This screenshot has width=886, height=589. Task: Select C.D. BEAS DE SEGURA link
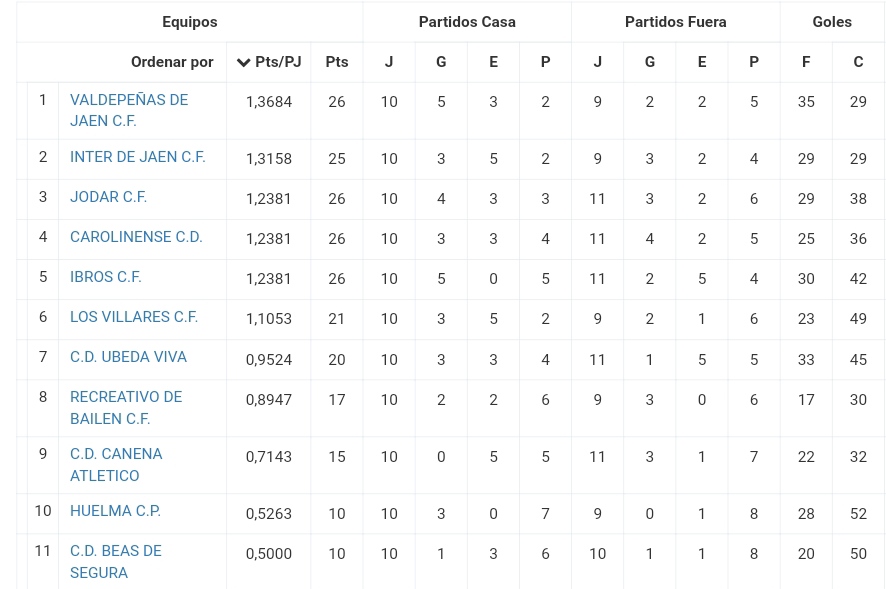(x=116, y=562)
